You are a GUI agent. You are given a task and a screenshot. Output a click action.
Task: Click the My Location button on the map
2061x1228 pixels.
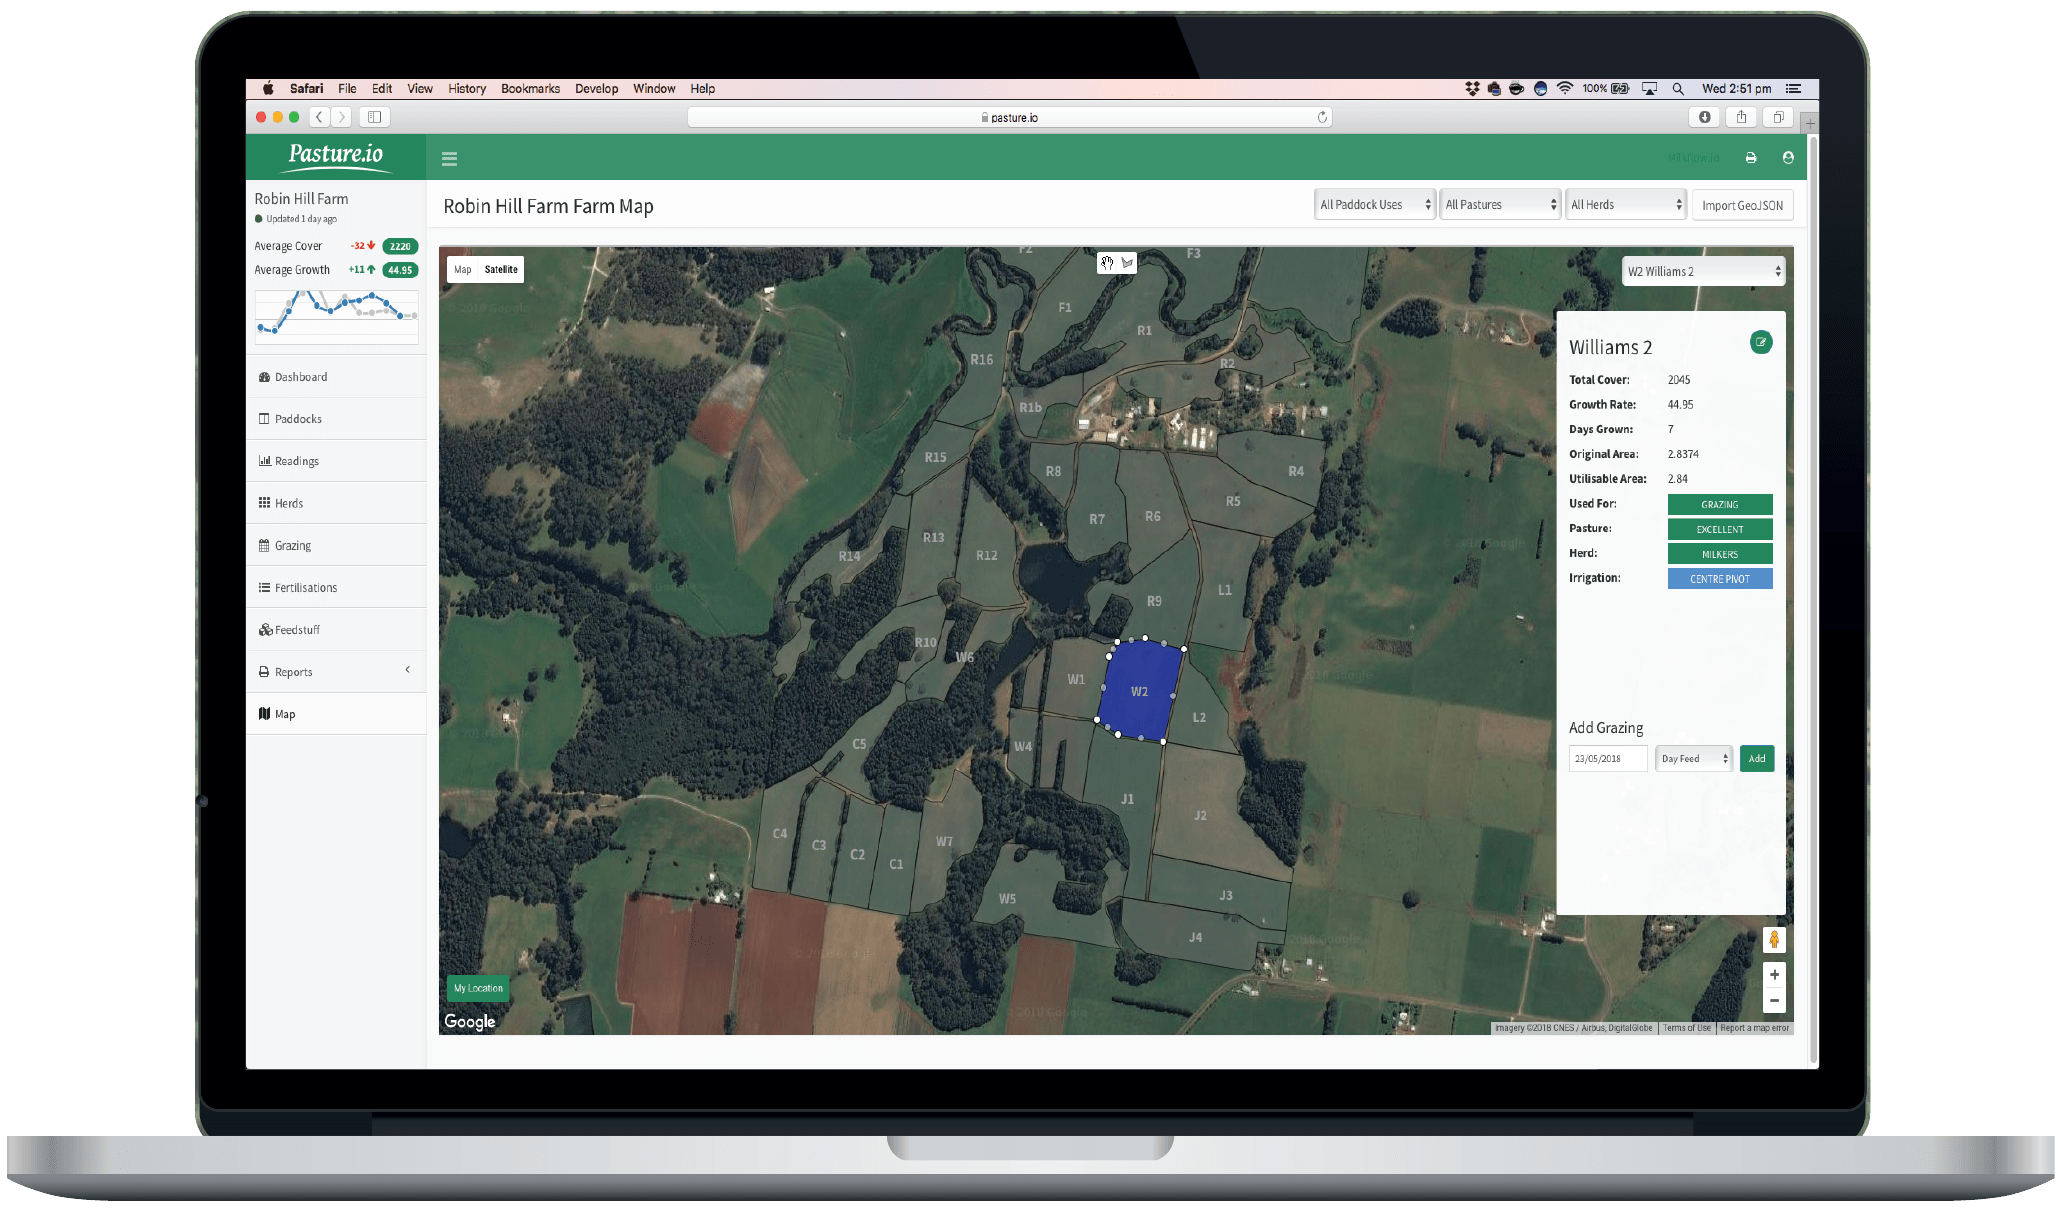click(477, 988)
